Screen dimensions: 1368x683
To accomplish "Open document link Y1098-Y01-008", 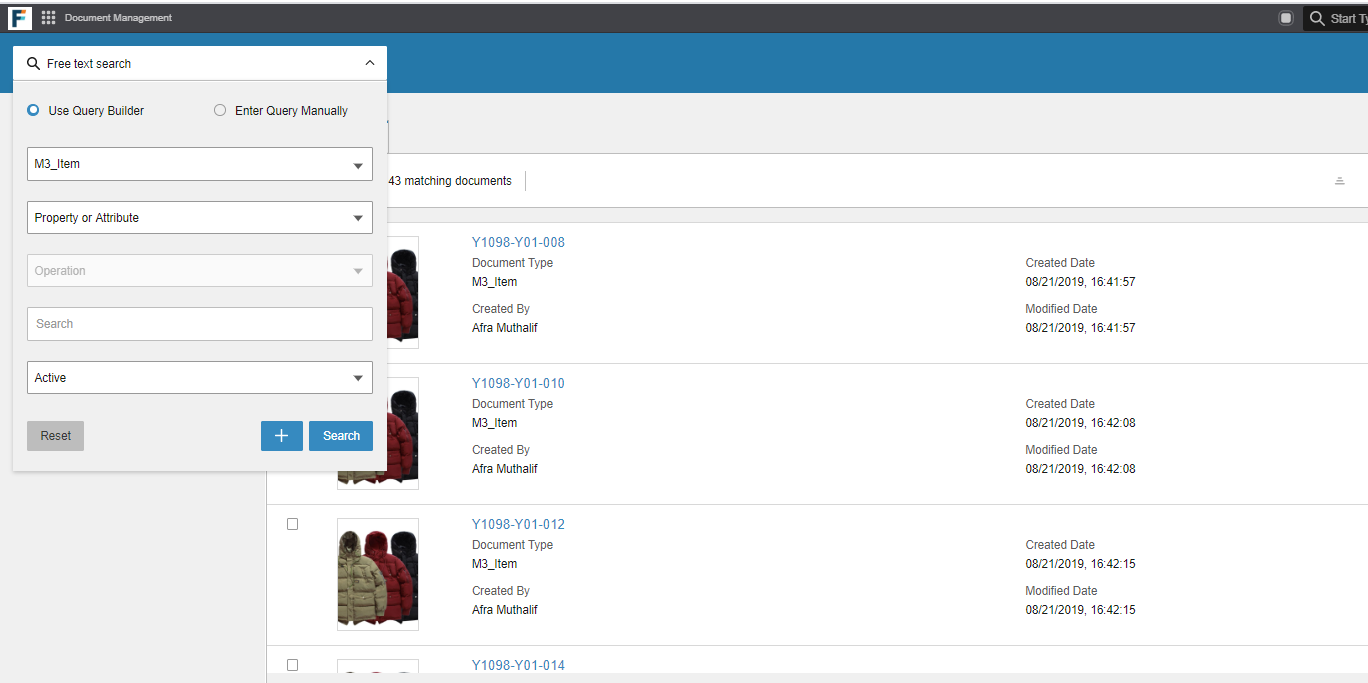I will point(518,242).
